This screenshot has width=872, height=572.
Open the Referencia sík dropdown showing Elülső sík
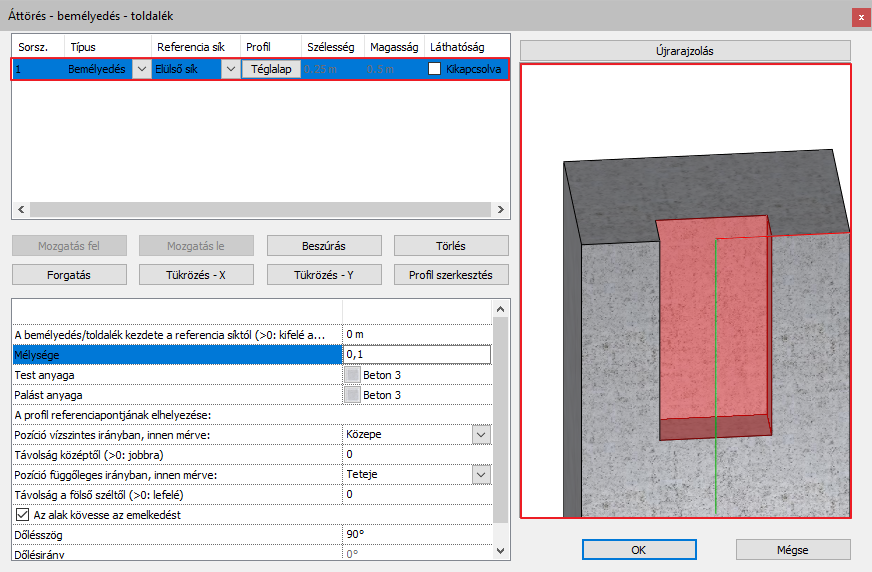(230, 69)
